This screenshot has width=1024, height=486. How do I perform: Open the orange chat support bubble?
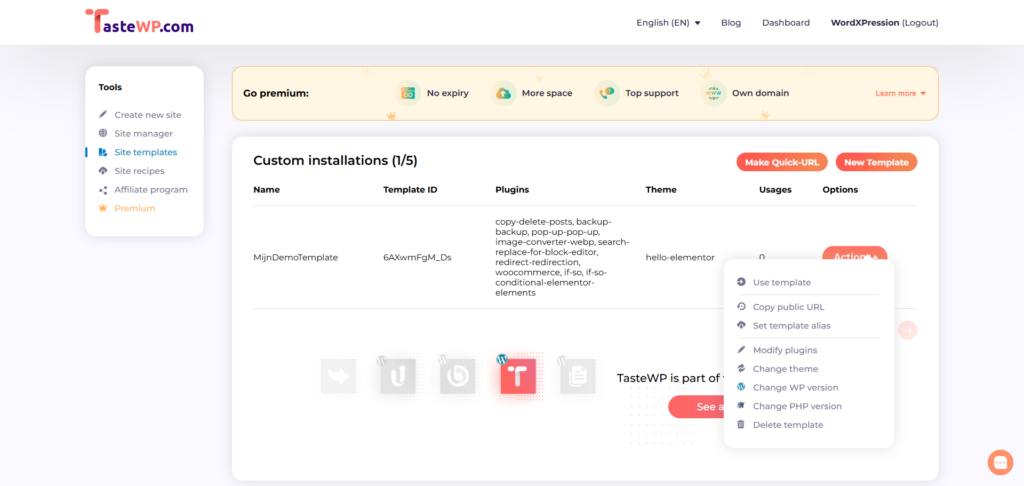(x=1000, y=462)
